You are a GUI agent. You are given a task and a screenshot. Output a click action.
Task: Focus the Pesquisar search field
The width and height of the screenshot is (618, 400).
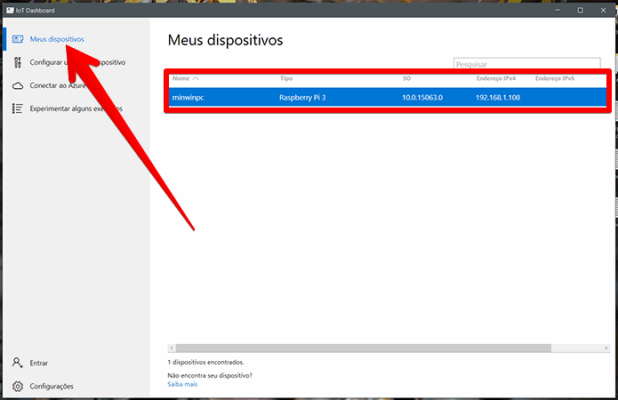pyautogui.click(x=527, y=63)
